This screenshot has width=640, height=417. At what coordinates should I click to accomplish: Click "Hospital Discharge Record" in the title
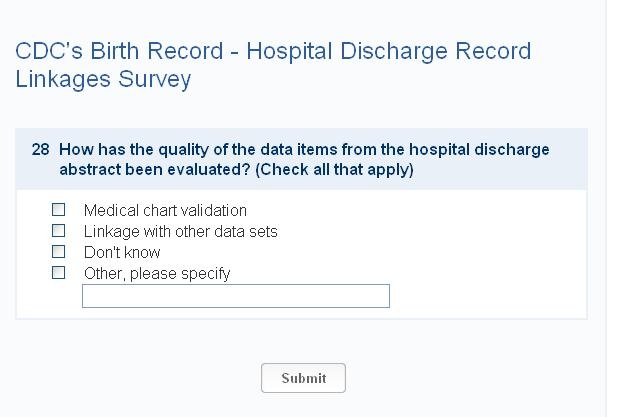pyautogui.click(x=389, y=51)
